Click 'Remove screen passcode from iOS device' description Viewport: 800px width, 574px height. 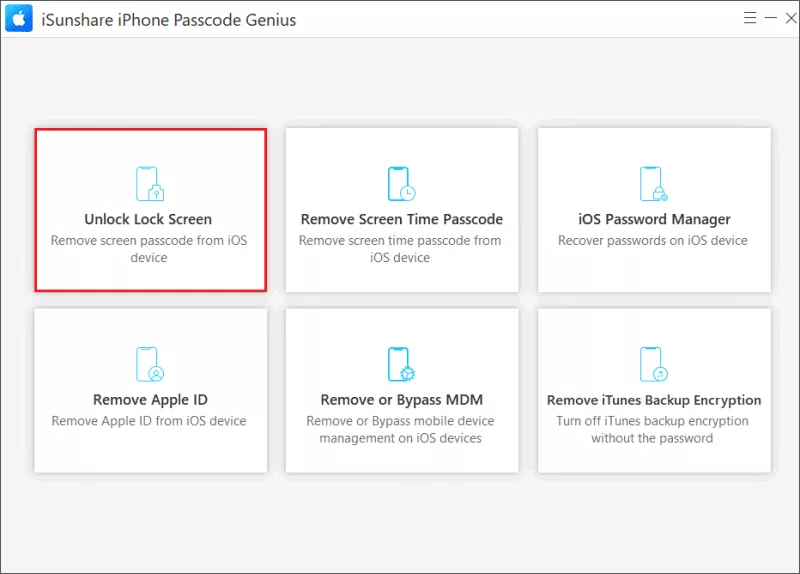click(149, 249)
